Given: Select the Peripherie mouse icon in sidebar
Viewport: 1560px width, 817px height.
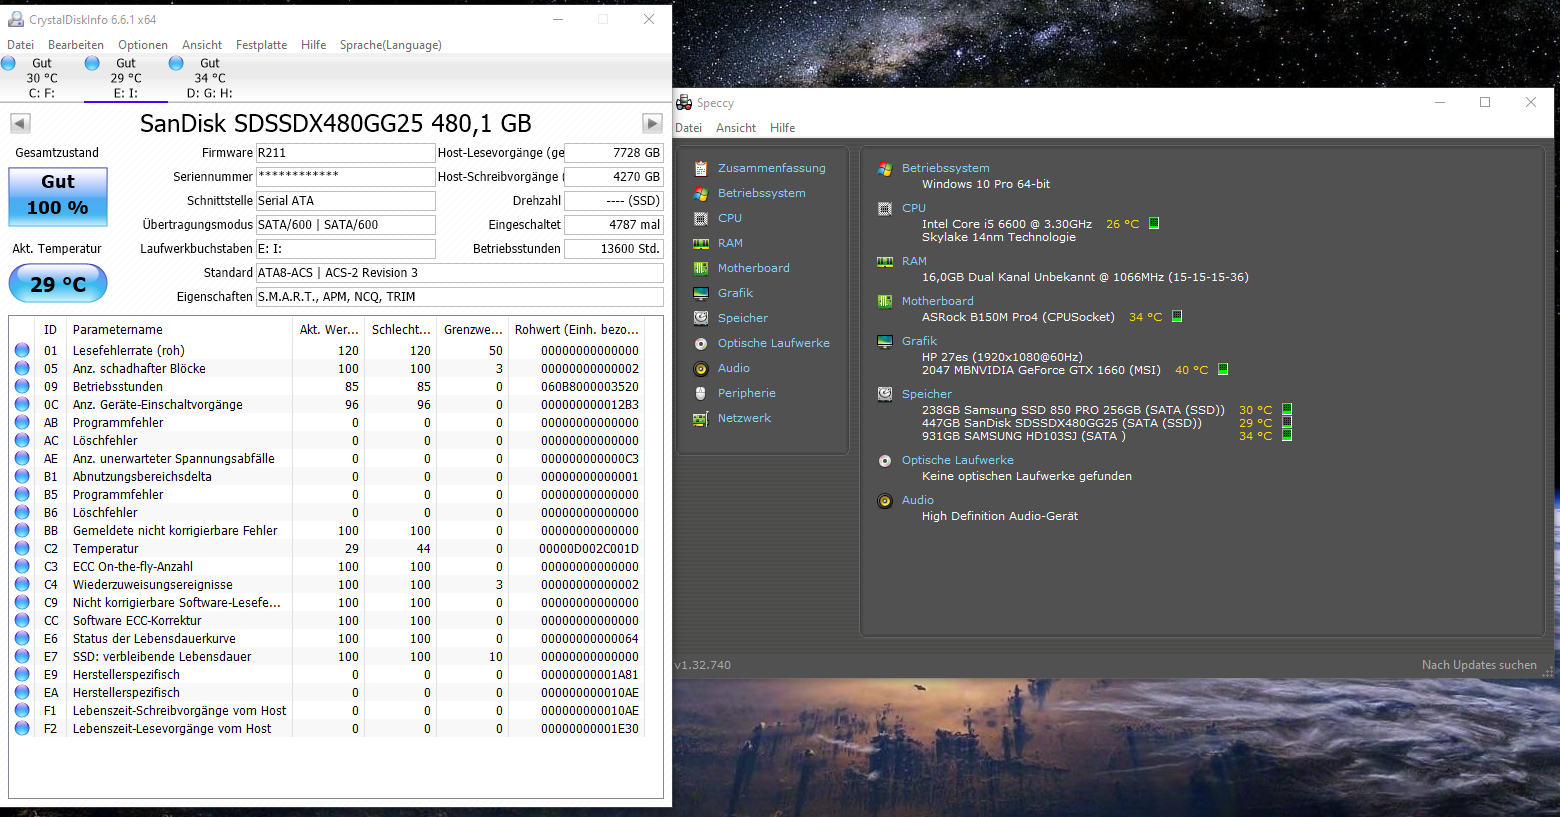Looking at the screenshot, I should coord(700,393).
